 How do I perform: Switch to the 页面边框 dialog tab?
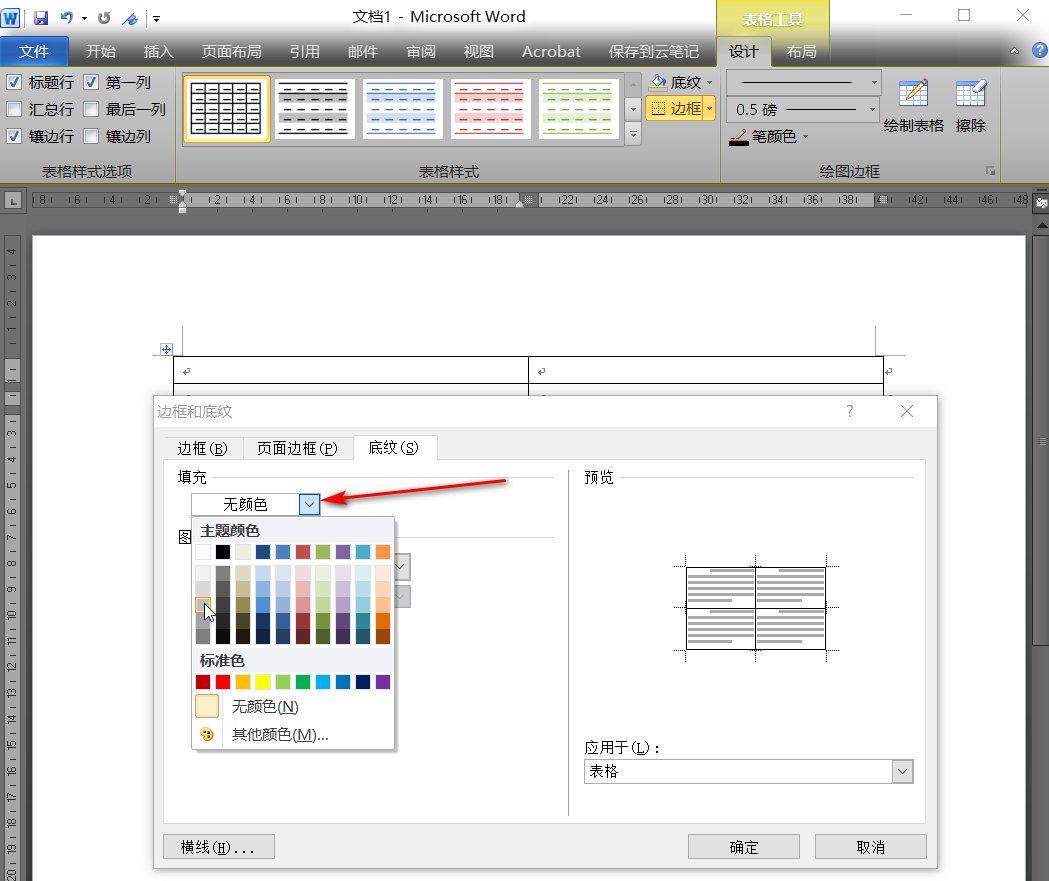tap(298, 448)
